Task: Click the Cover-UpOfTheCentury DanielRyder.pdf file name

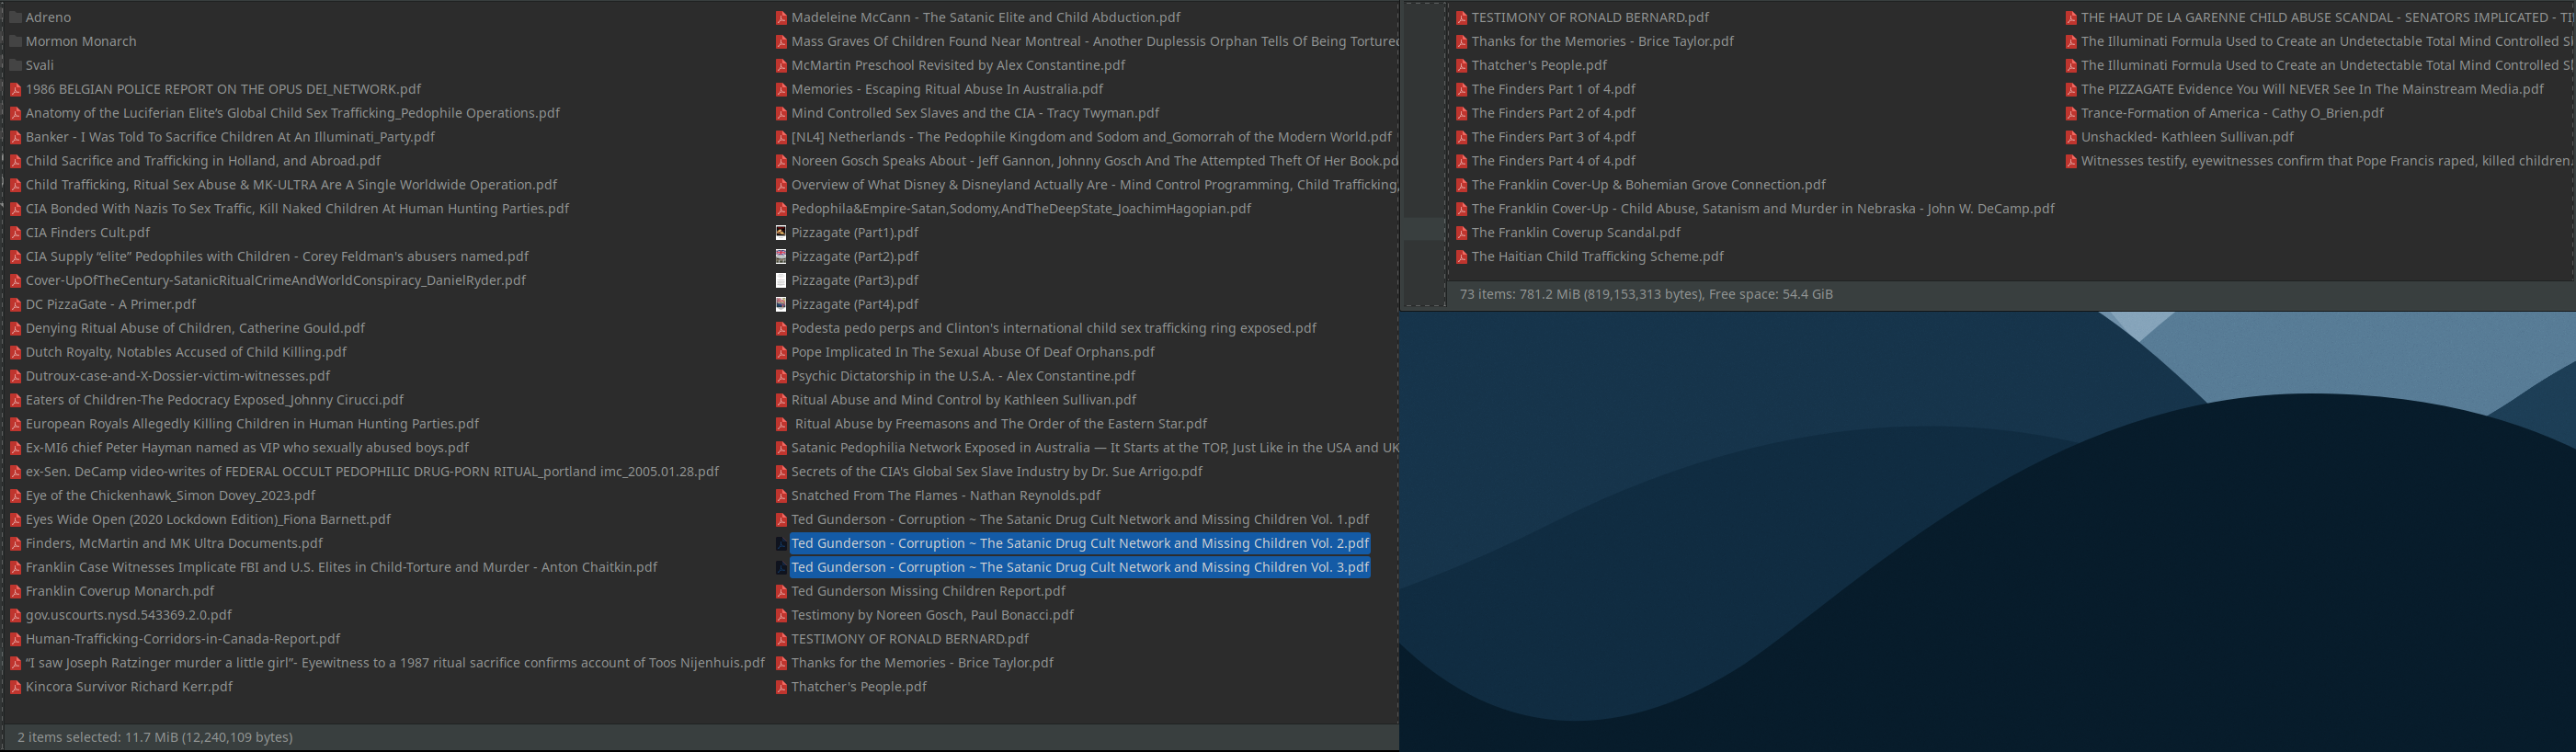Action: pyautogui.click(x=275, y=281)
